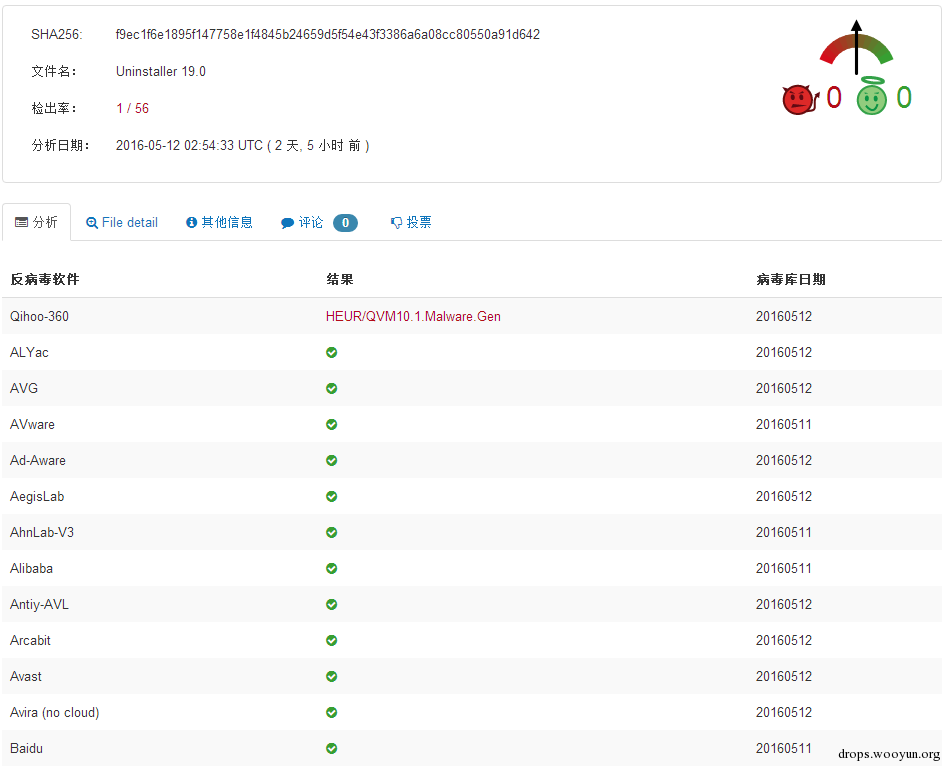Click the green check icon for AegisLab
This screenshot has height=766, width=944.
[331, 496]
